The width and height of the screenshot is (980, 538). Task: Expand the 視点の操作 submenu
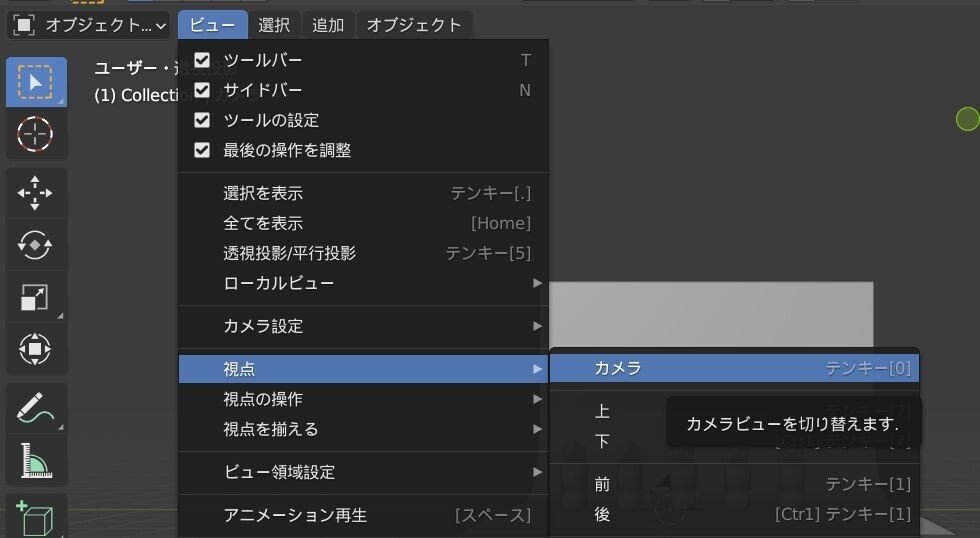[x=364, y=399]
